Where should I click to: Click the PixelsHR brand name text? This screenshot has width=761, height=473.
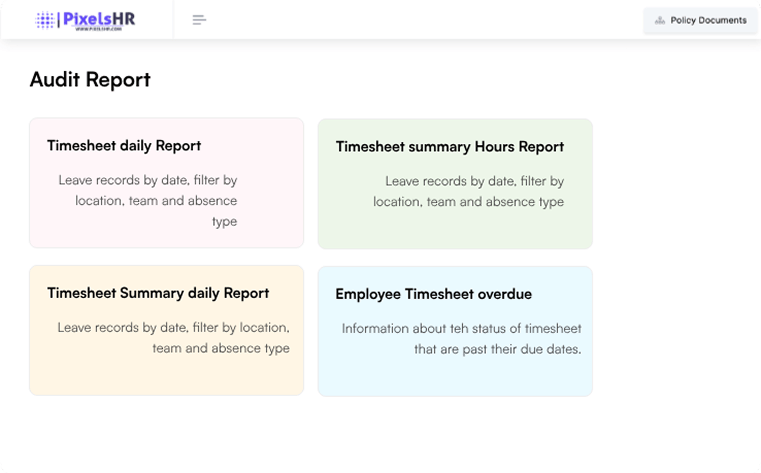click(97, 17)
